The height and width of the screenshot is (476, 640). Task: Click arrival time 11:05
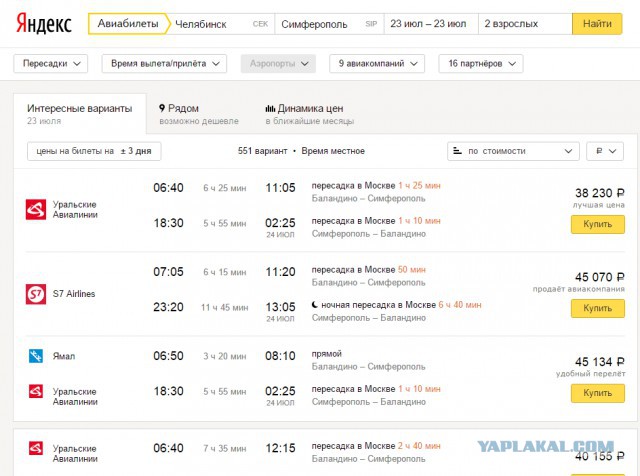point(280,188)
